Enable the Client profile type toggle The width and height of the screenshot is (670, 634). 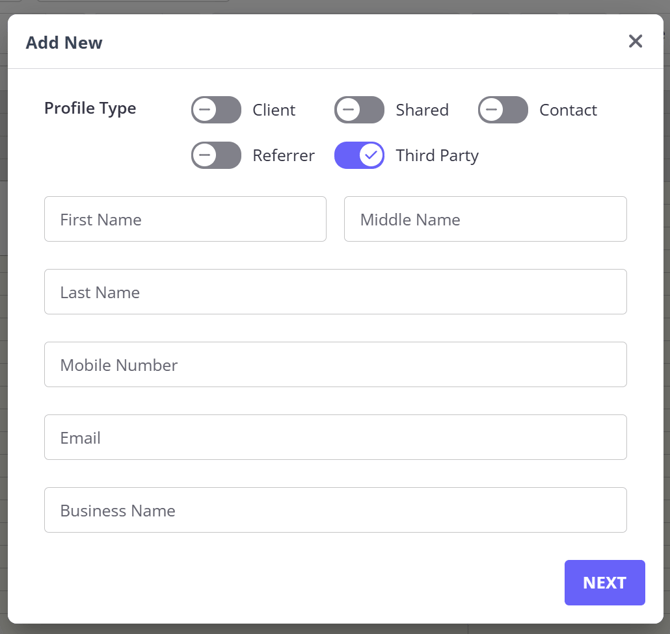(x=216, y=110)
